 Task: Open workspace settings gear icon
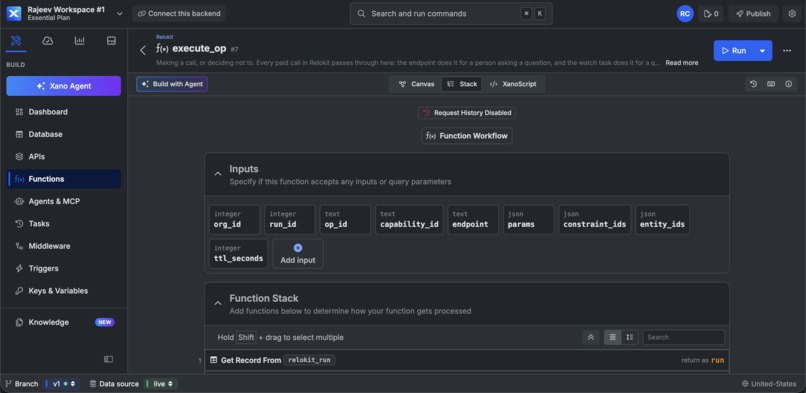click(792, 14)
